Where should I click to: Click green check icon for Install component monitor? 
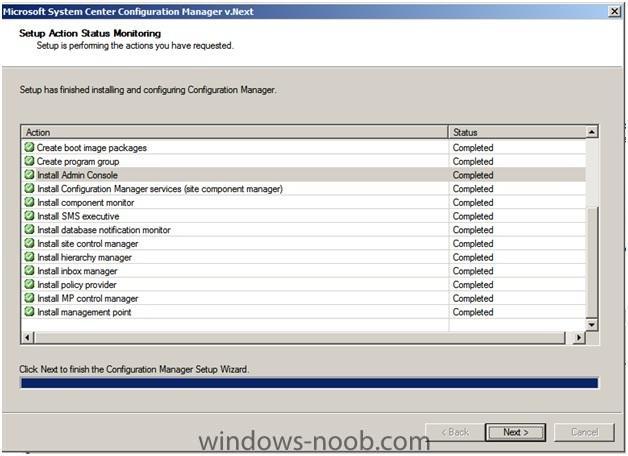pyautogui.click(x=29, y=202)
